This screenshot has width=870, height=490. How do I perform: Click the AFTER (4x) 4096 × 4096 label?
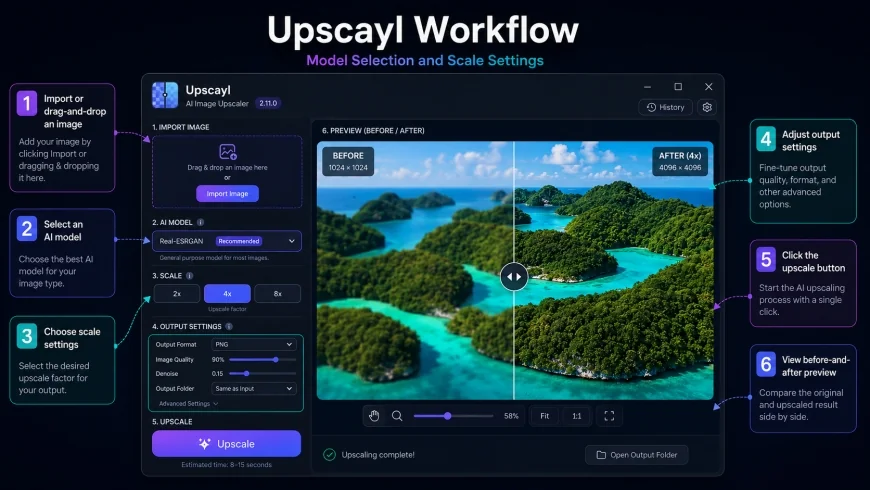pos(680,161)
